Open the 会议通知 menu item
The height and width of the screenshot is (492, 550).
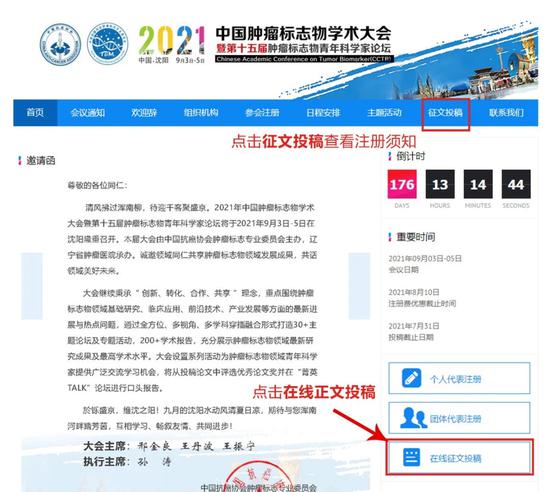click(x=88, y=113)
